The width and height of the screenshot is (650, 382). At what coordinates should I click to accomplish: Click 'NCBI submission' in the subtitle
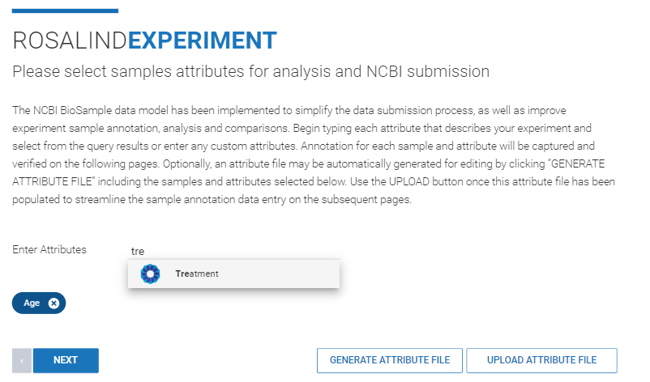428,72
